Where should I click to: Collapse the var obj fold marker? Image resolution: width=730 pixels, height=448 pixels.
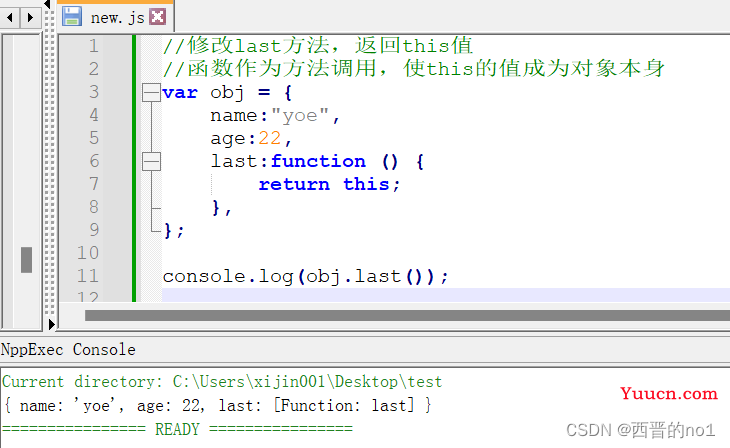(x=151, y=92)
